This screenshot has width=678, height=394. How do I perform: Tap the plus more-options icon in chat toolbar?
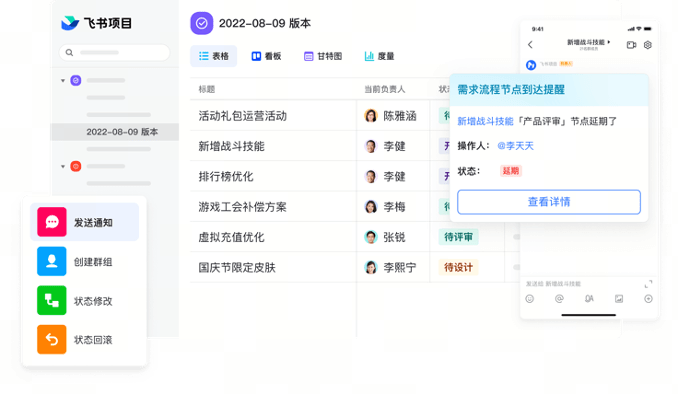(x=648, y=299)
